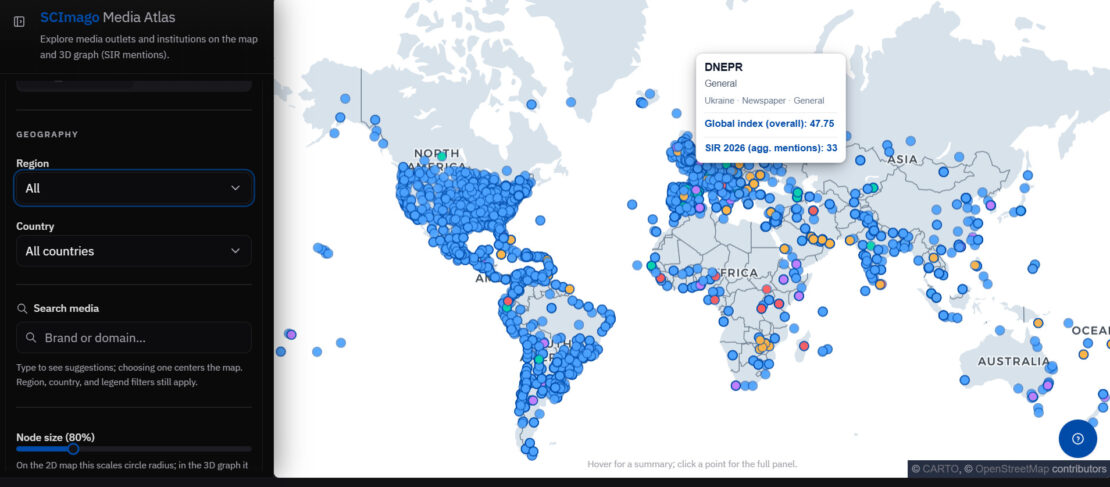The height and width of the screenshot is (487, 1110).
Task: Open the CARTO attribution link
Action: [940, 469]
